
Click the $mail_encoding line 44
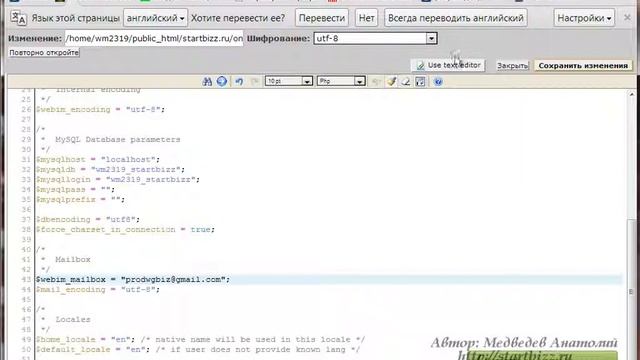pos(98,289)
